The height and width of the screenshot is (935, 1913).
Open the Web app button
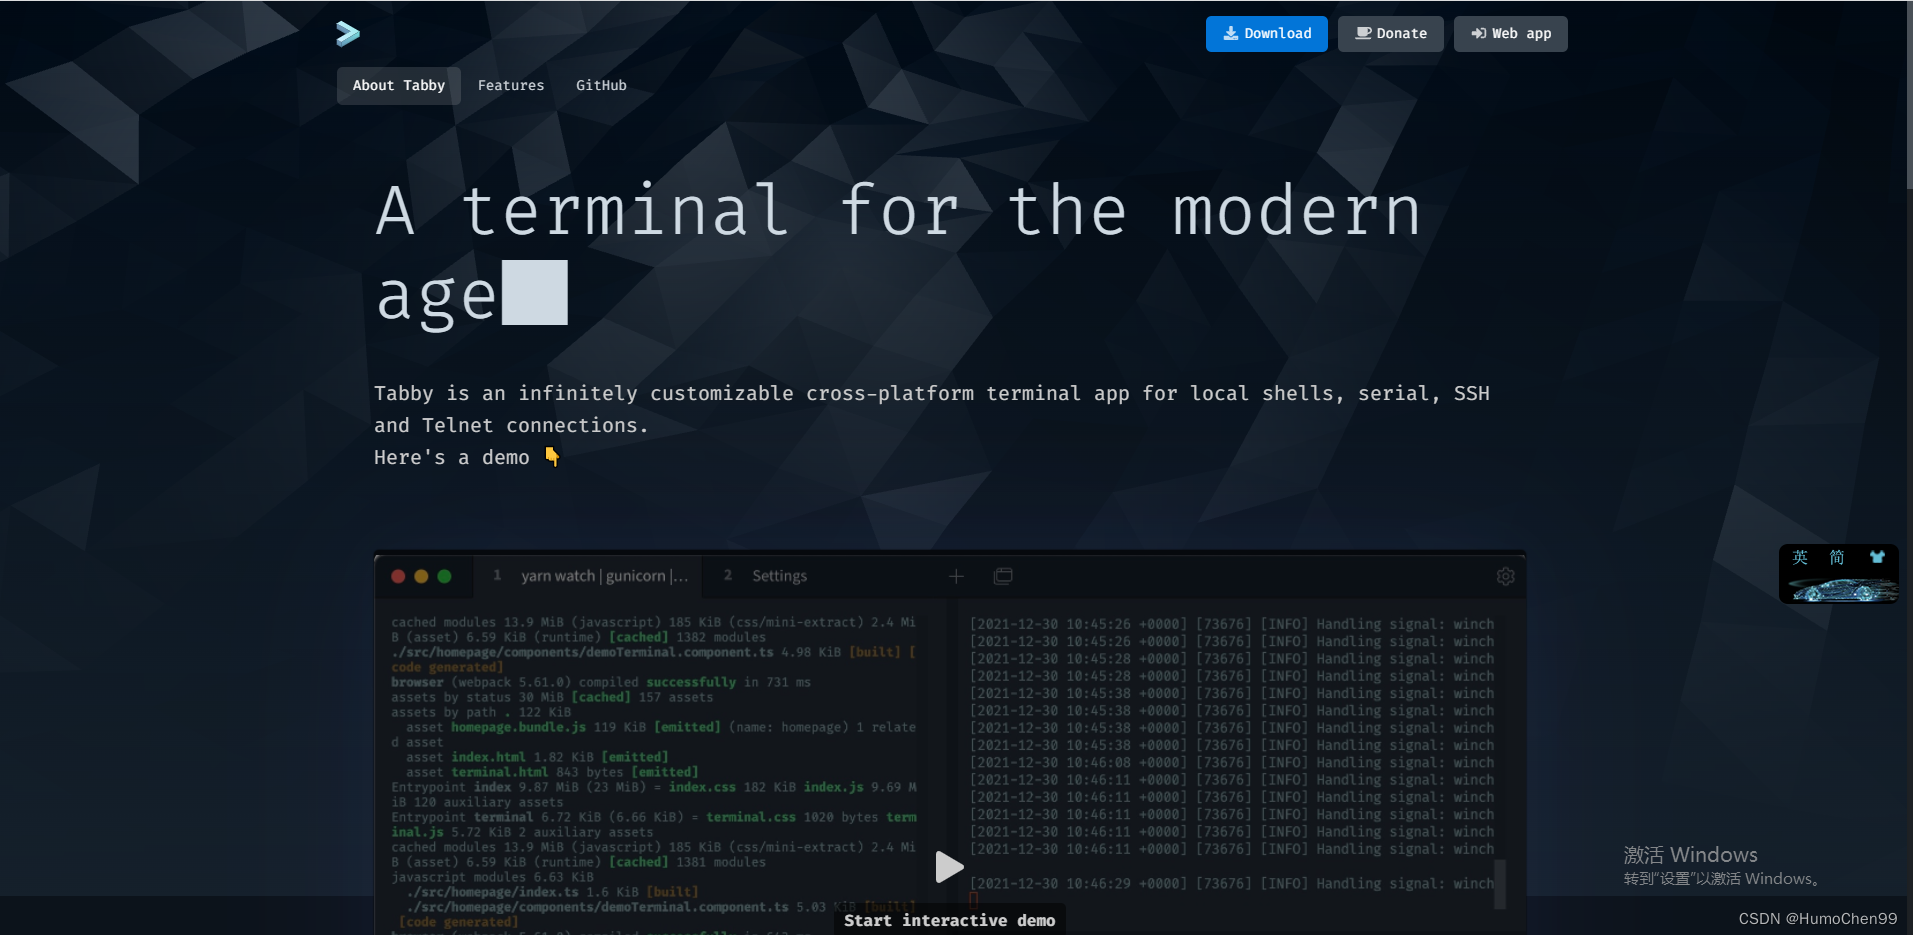pos(1510,33)
